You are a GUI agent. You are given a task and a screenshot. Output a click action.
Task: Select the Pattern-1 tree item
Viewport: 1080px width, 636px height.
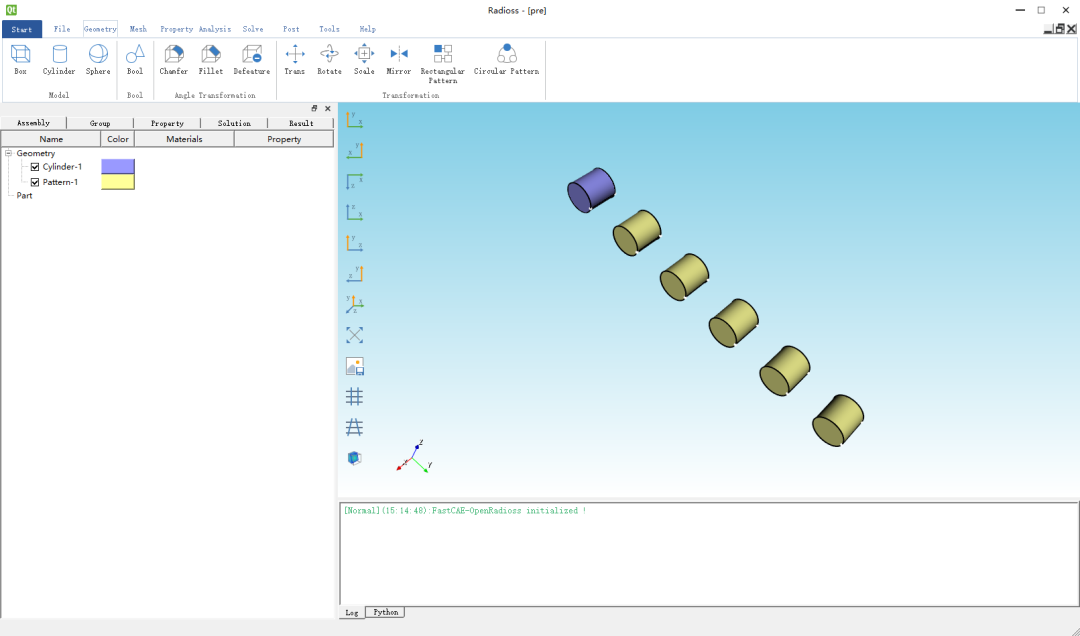click(61, 182)
